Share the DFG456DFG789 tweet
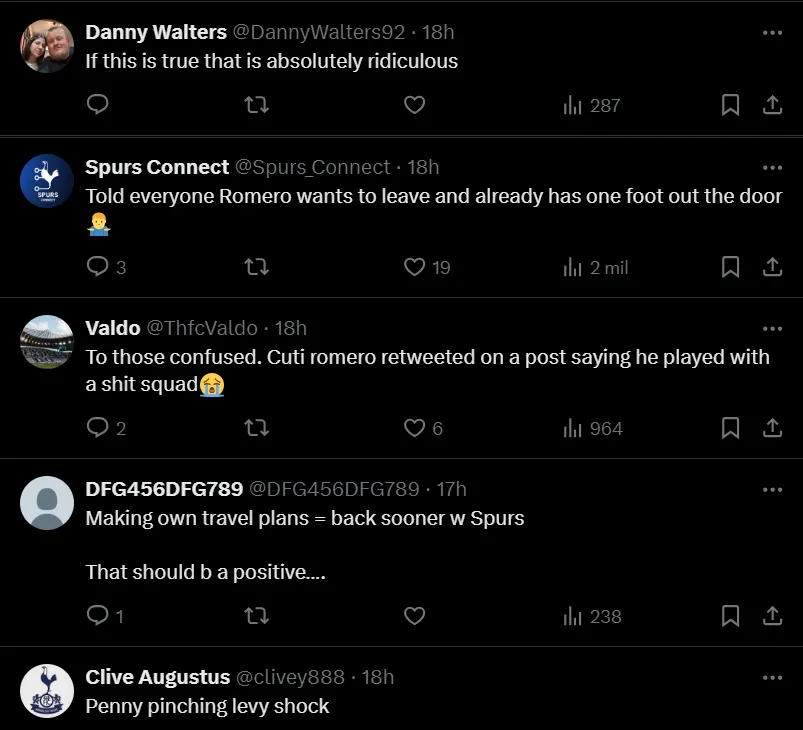The image size is (803, 730). click(772, 616)
